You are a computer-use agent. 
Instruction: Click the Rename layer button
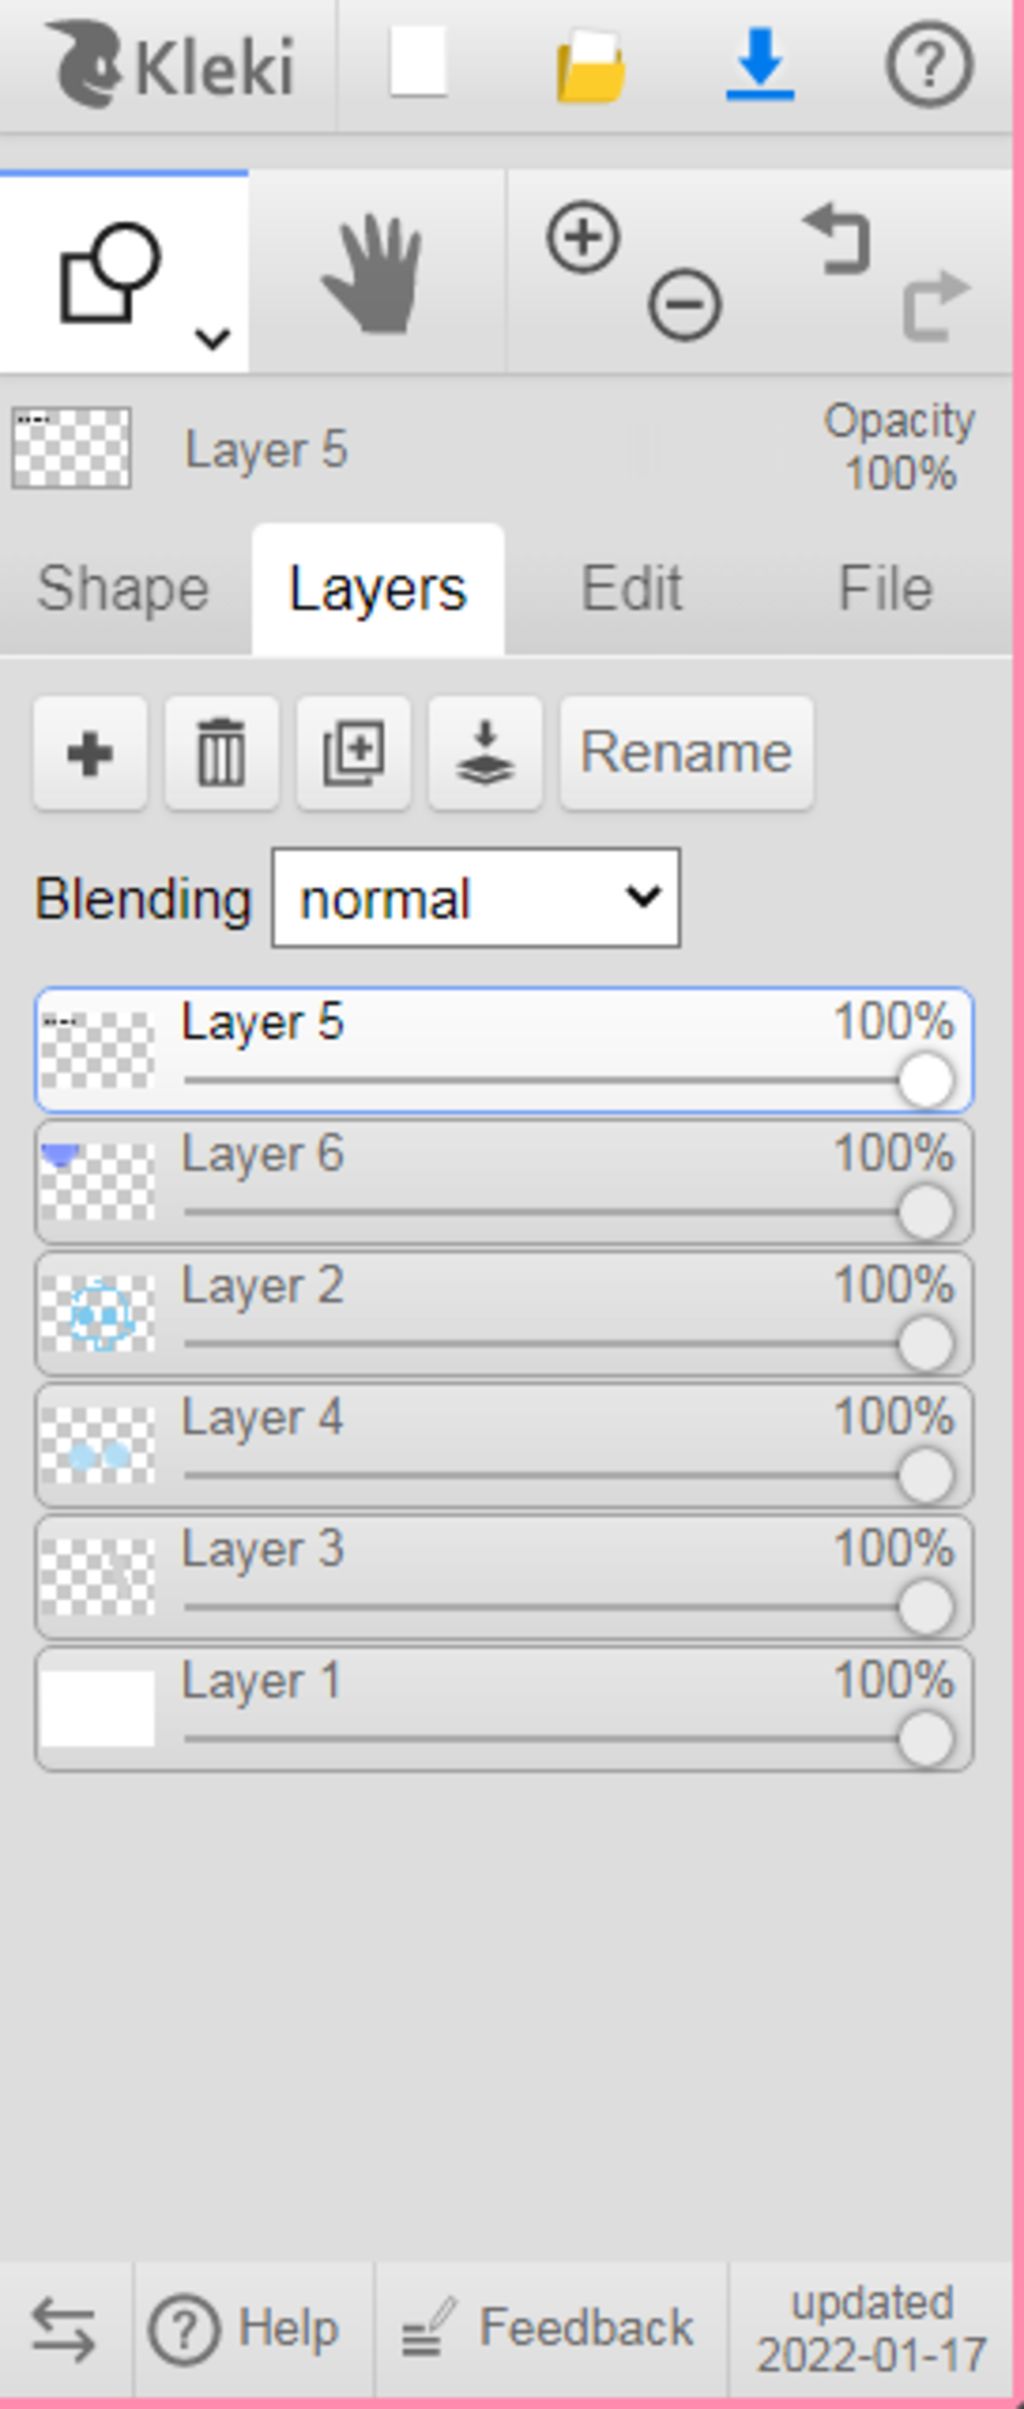coord(686,753)
